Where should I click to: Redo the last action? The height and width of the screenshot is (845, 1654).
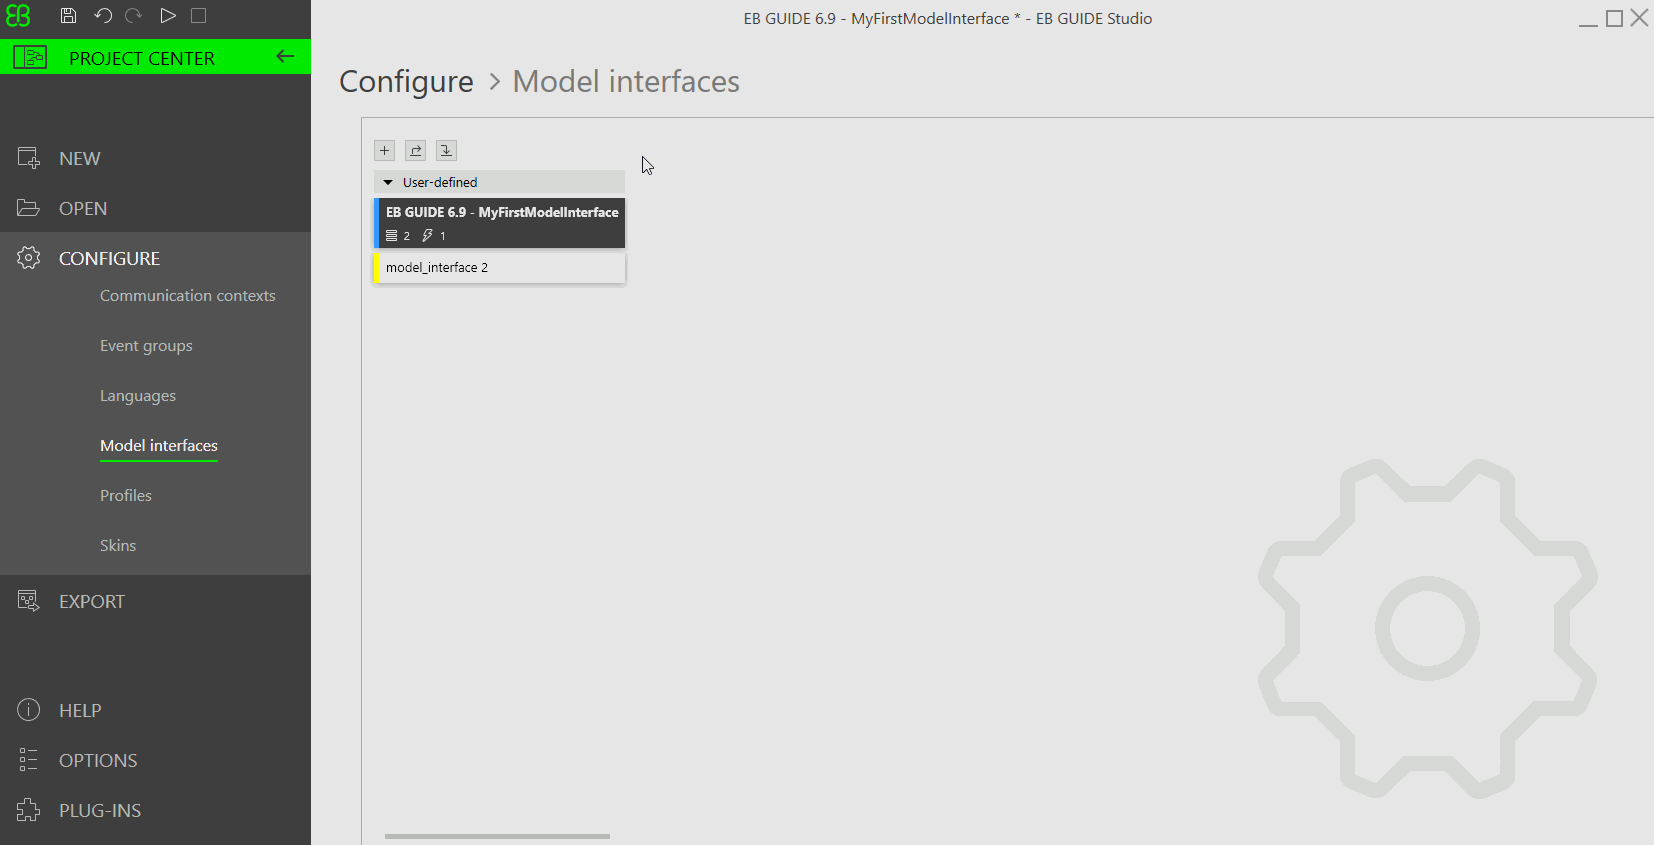[134, 16]
